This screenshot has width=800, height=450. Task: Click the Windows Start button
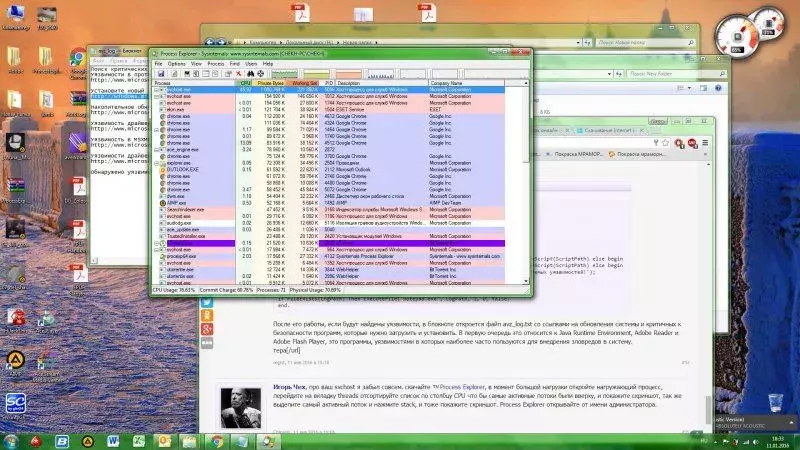coord(11,441)
